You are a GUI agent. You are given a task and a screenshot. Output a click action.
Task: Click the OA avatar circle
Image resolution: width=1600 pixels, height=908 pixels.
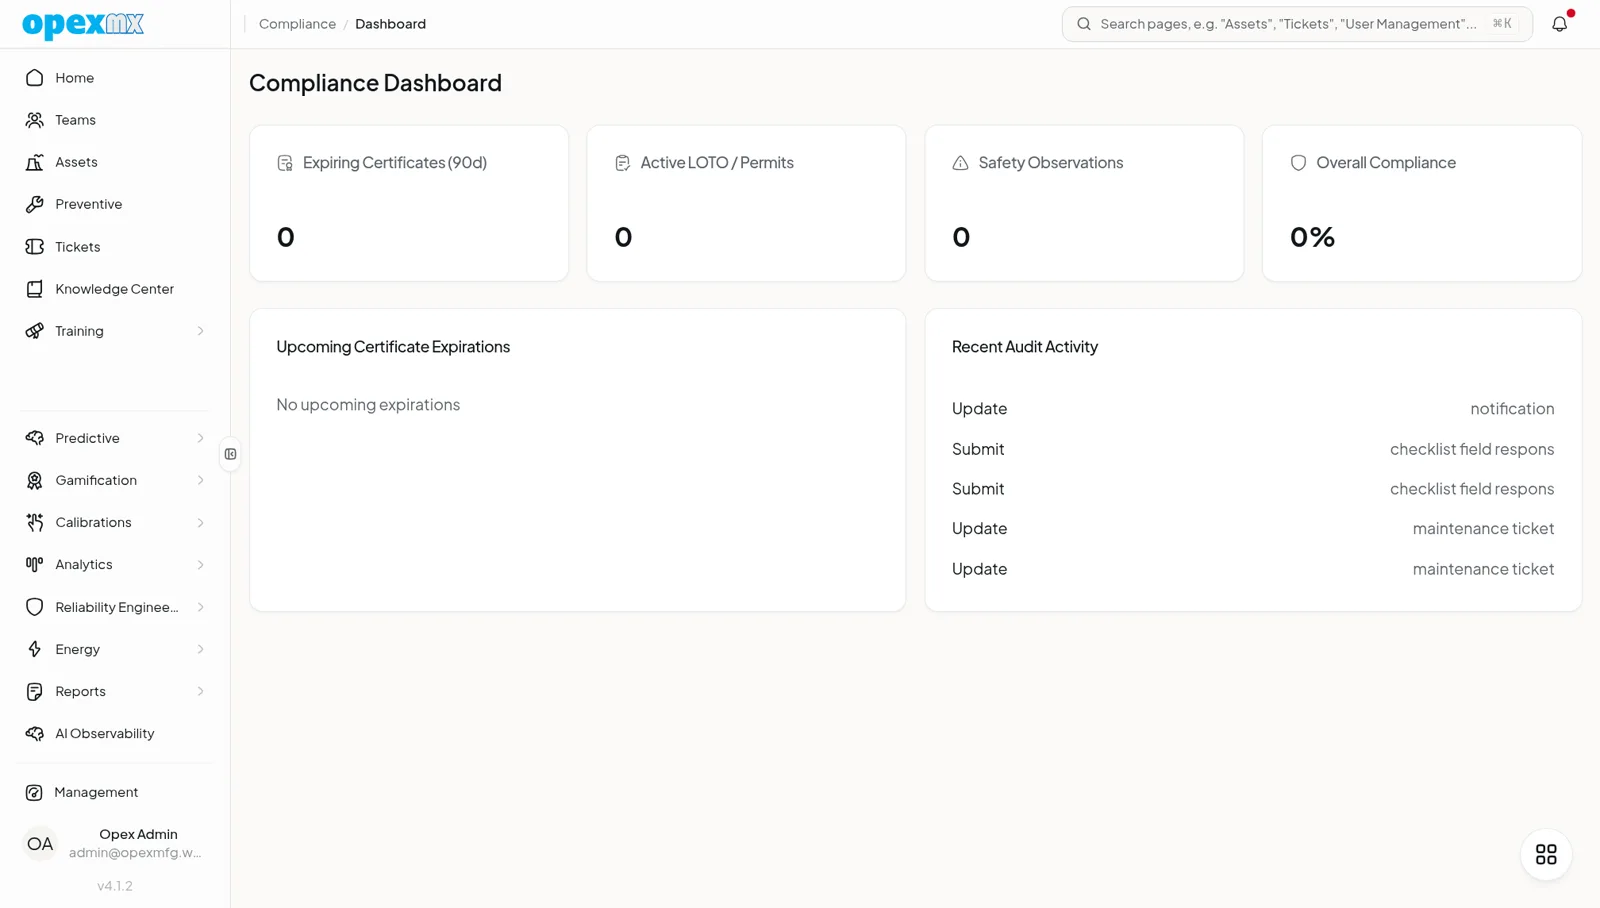click(40, 844)
